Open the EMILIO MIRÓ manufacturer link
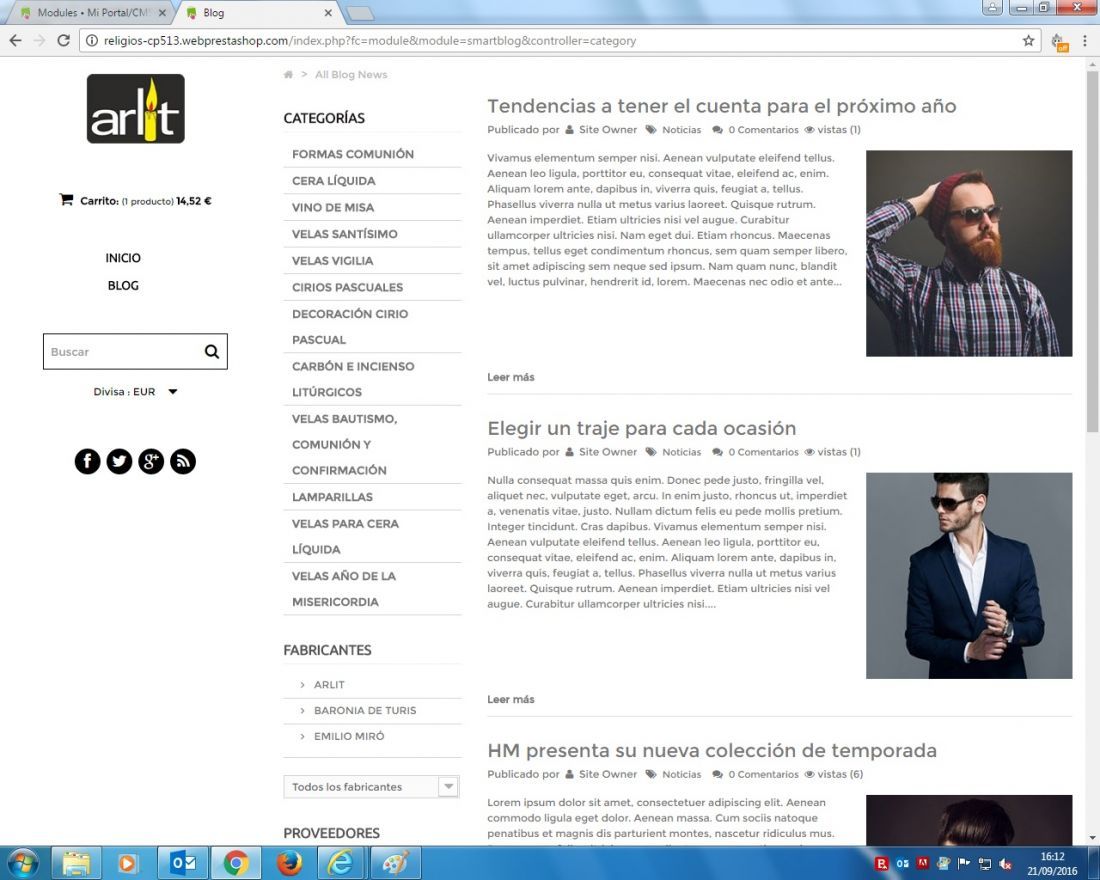The width and height of the screenshot is (1100, 880). tap(349, 736)
